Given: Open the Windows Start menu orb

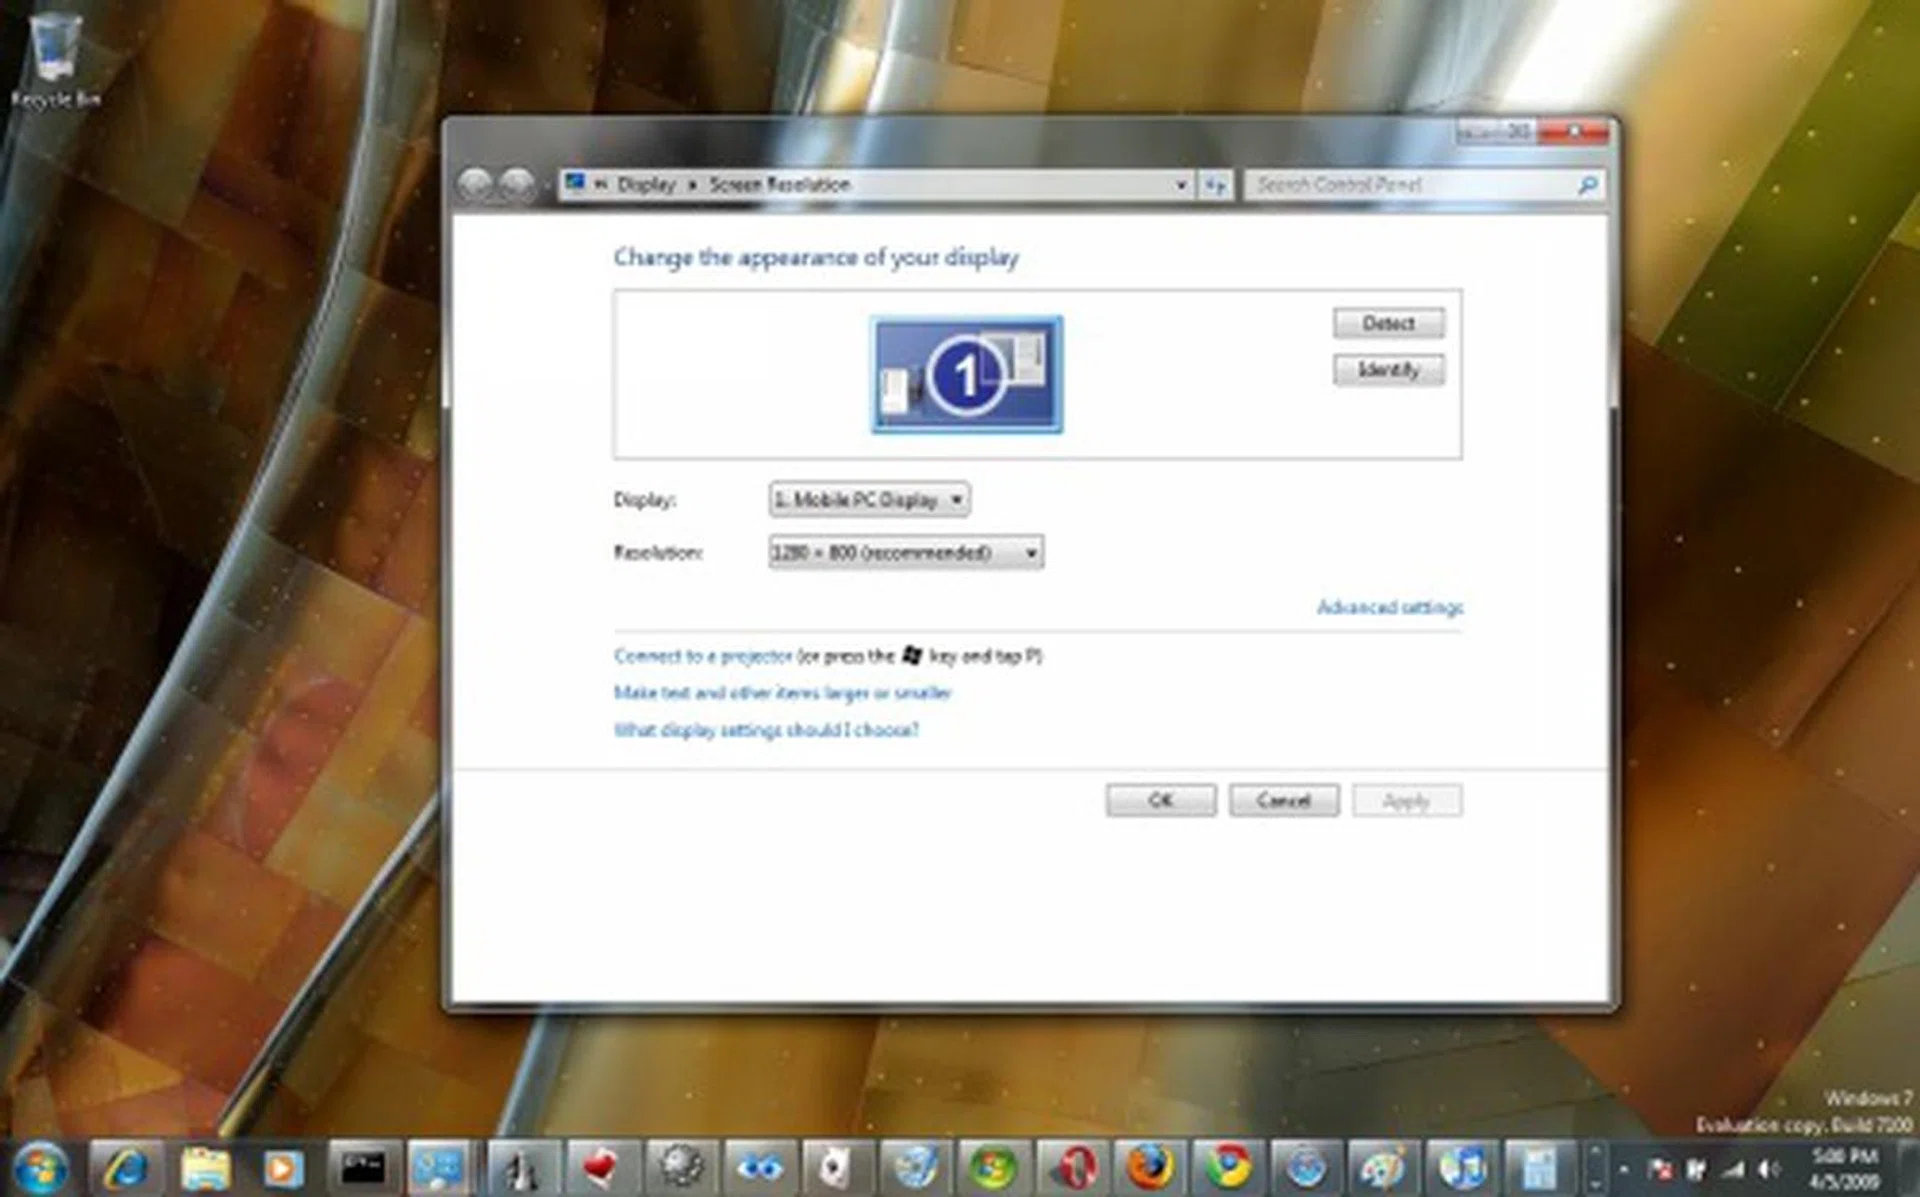Looking at the screenshot, I should click(x=40, y=1167).
